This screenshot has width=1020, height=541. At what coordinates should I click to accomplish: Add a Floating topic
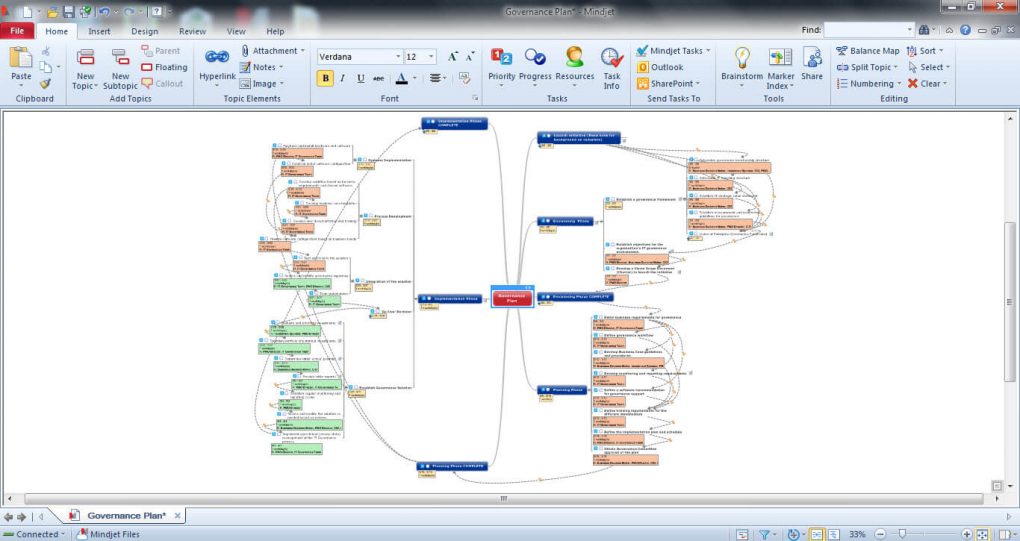click(x=165, y=67)
